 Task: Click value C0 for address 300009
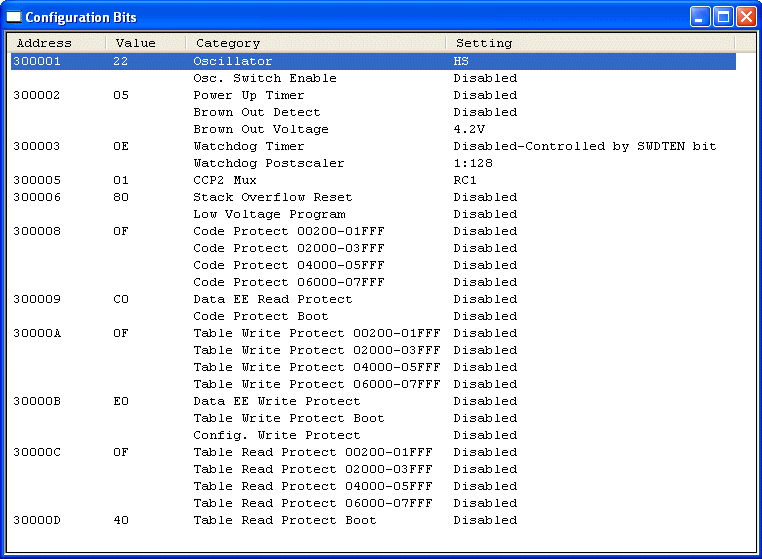(x=121, y=299)
